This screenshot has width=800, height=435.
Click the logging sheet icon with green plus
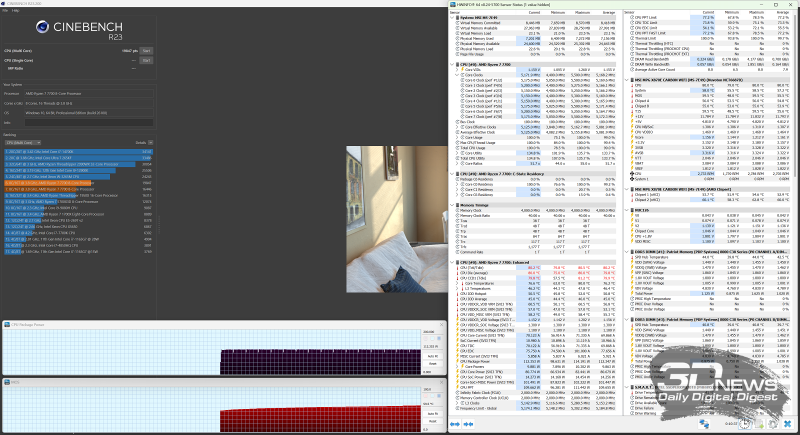pyautogui.click(x=759, y=424)
